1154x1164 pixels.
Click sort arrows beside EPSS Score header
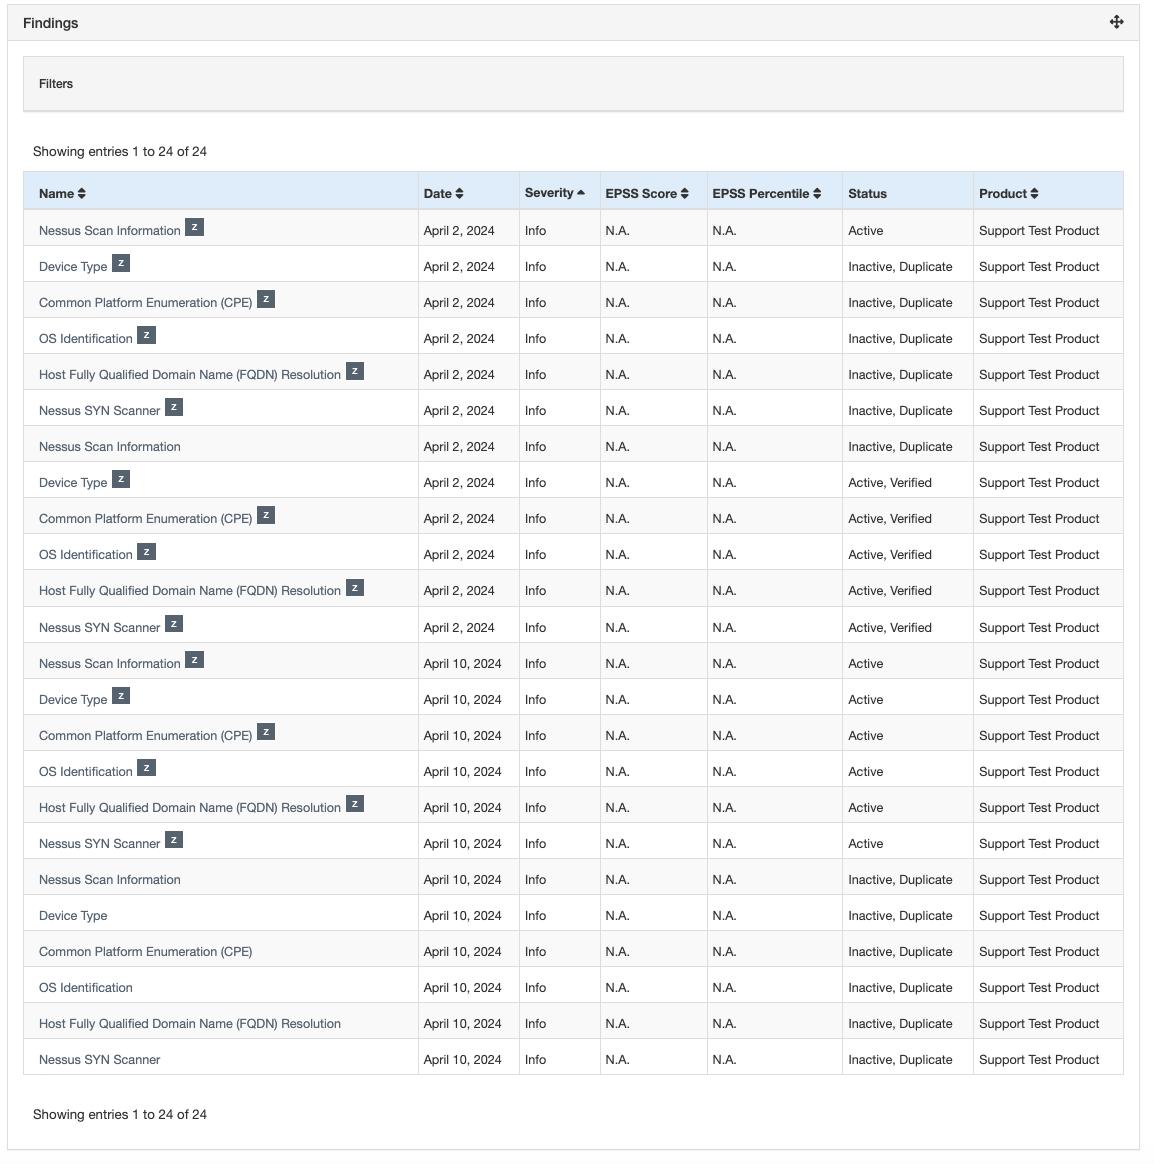685,194
